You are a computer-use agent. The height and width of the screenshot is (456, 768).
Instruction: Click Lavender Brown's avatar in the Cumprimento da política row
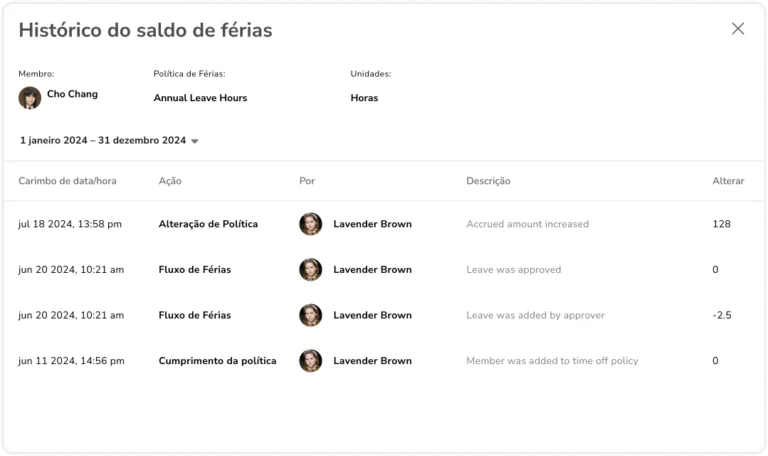(x=311, y=360)
